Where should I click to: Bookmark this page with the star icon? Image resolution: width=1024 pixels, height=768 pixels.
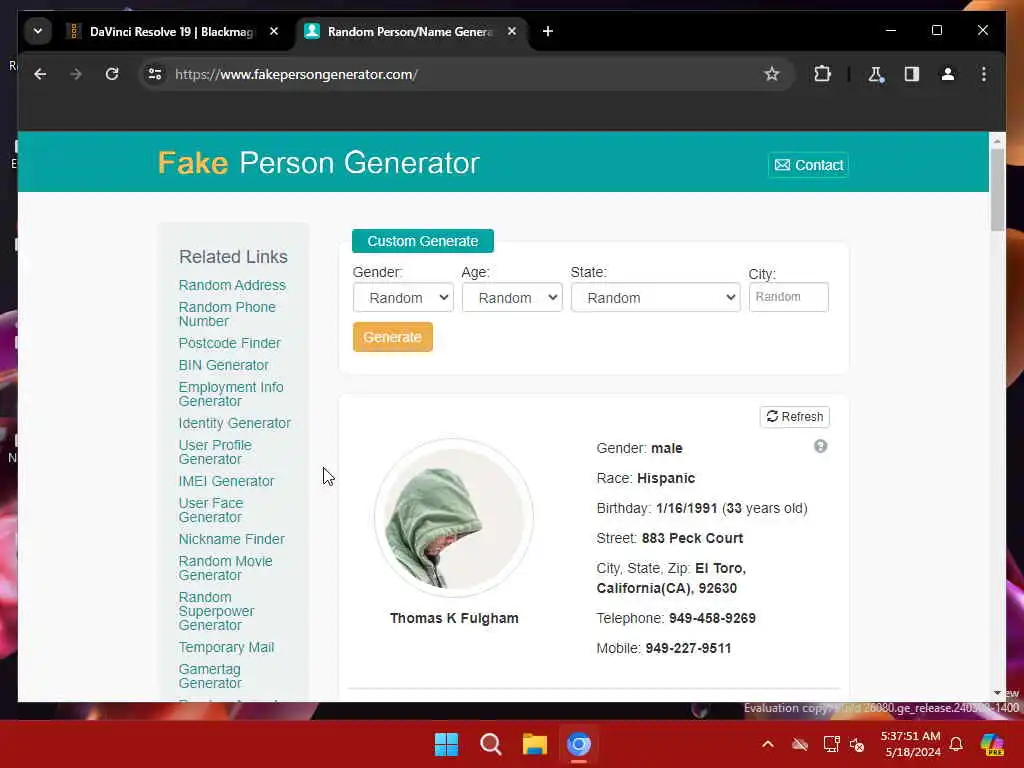(x=772, y=74)
